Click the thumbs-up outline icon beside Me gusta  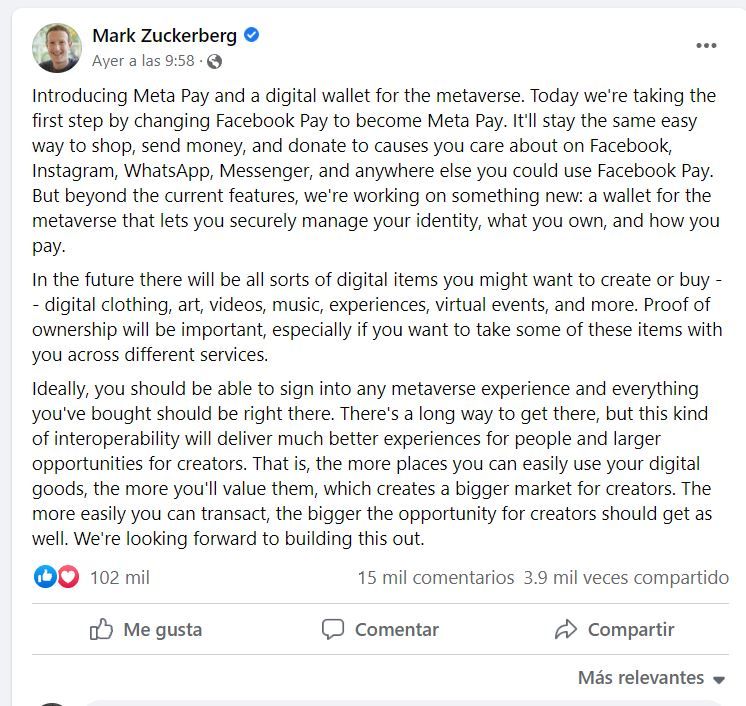[x=101, y=629]
